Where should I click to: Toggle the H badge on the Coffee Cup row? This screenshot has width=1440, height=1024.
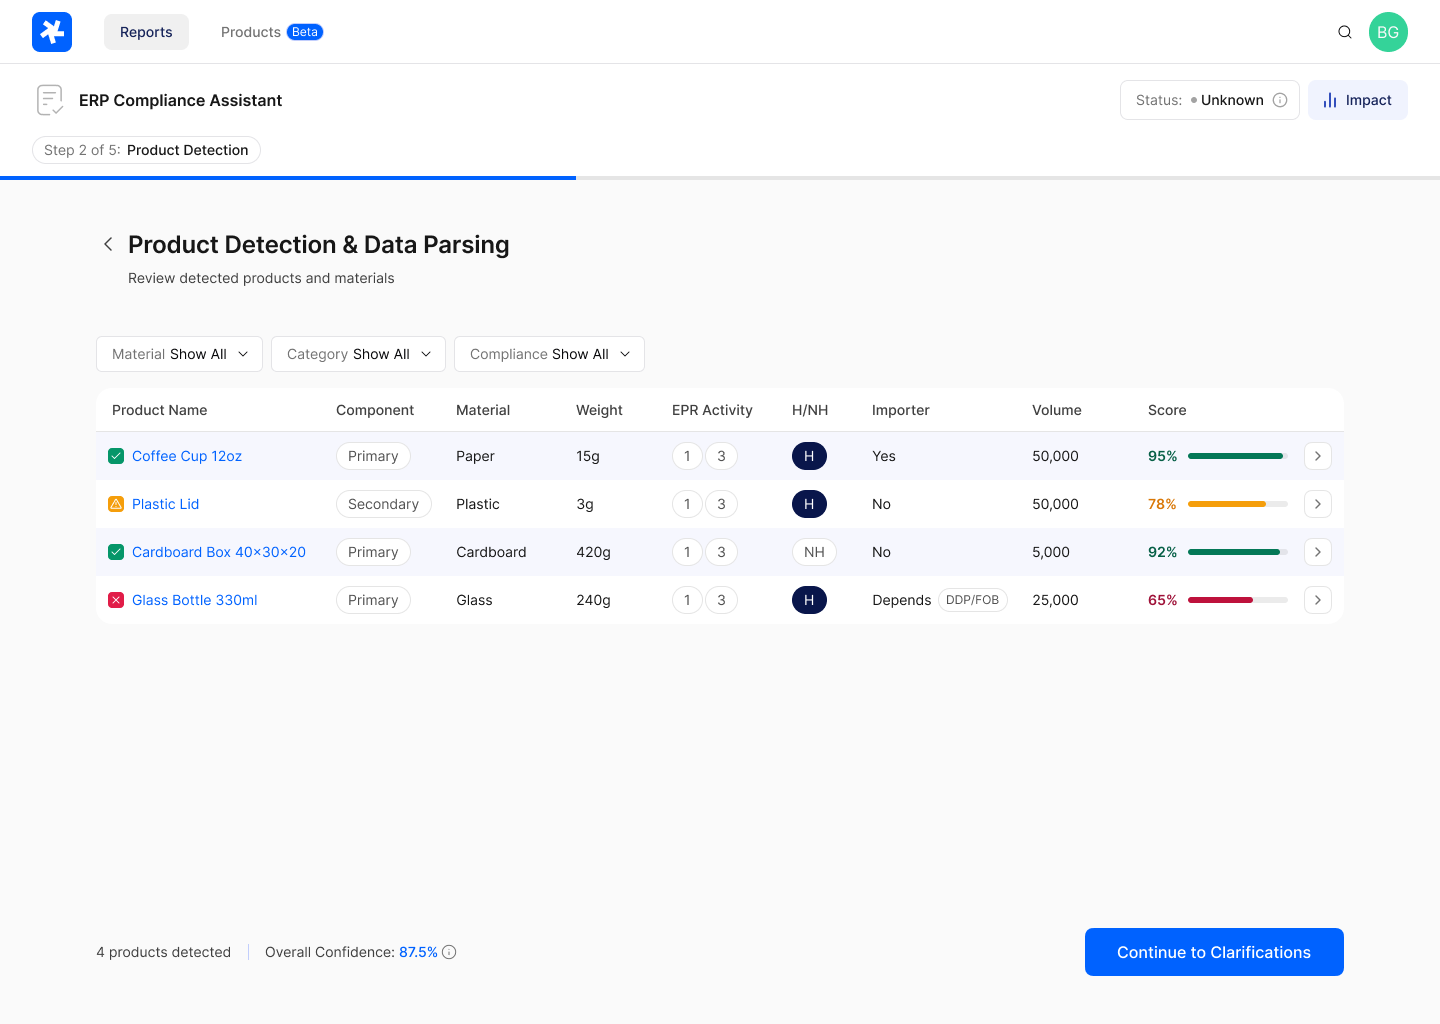coord(809,455)
